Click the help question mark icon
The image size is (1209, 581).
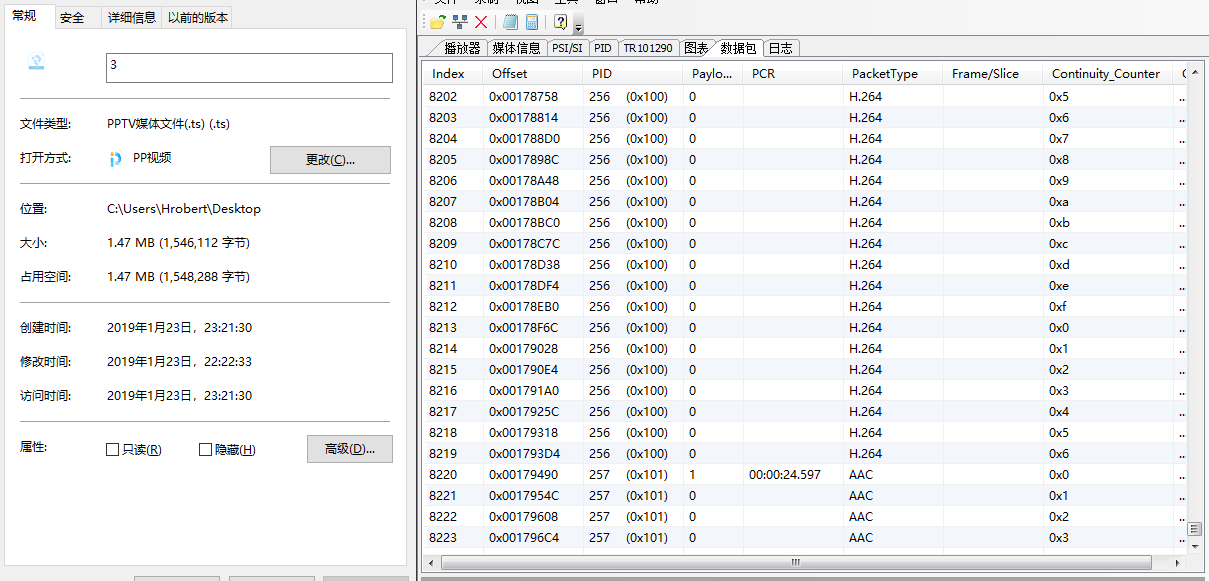[x=561, y=22]
